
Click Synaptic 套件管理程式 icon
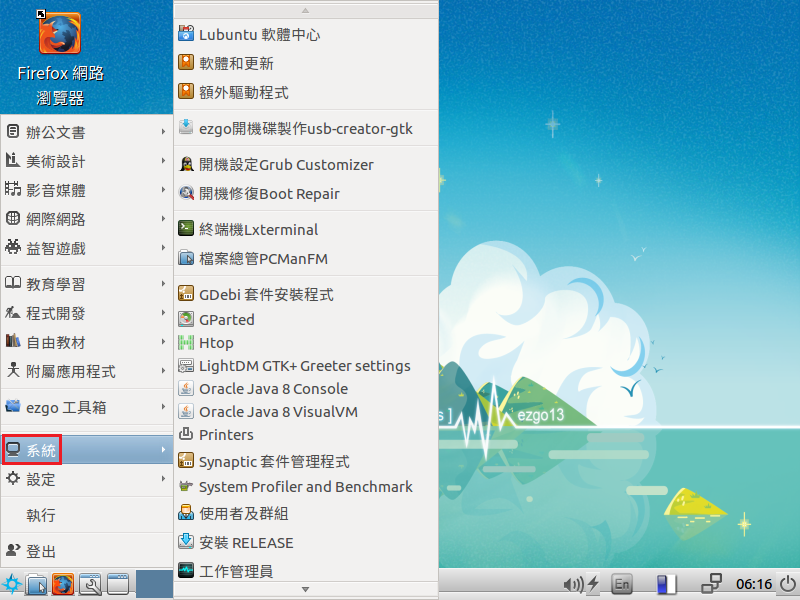coord(186,461)
